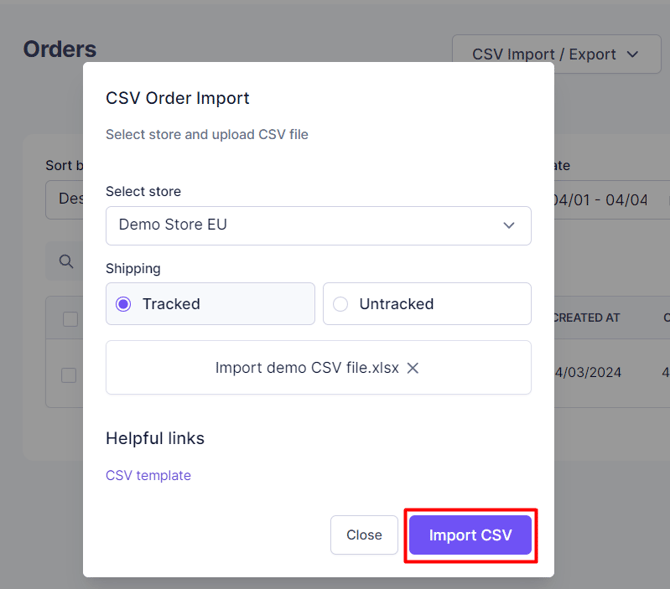Screen dimensions: 670x589
Task: Check the first order row checkbox
Action: point(69,375)
